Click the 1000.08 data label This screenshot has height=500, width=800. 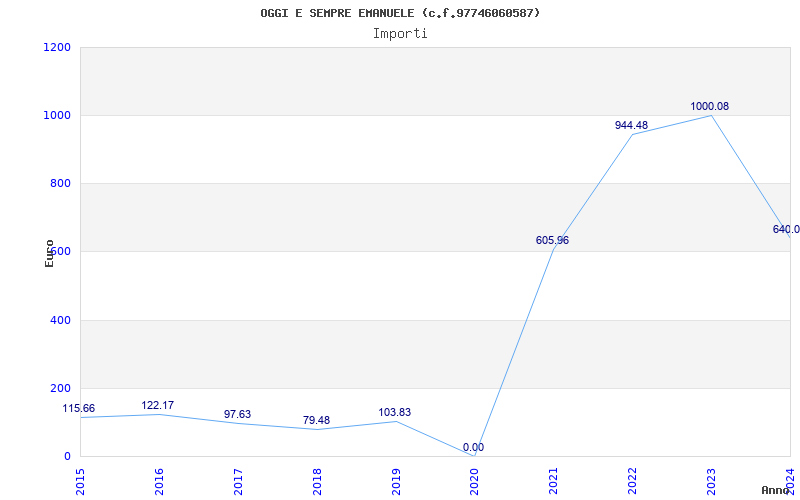point(710,107)
